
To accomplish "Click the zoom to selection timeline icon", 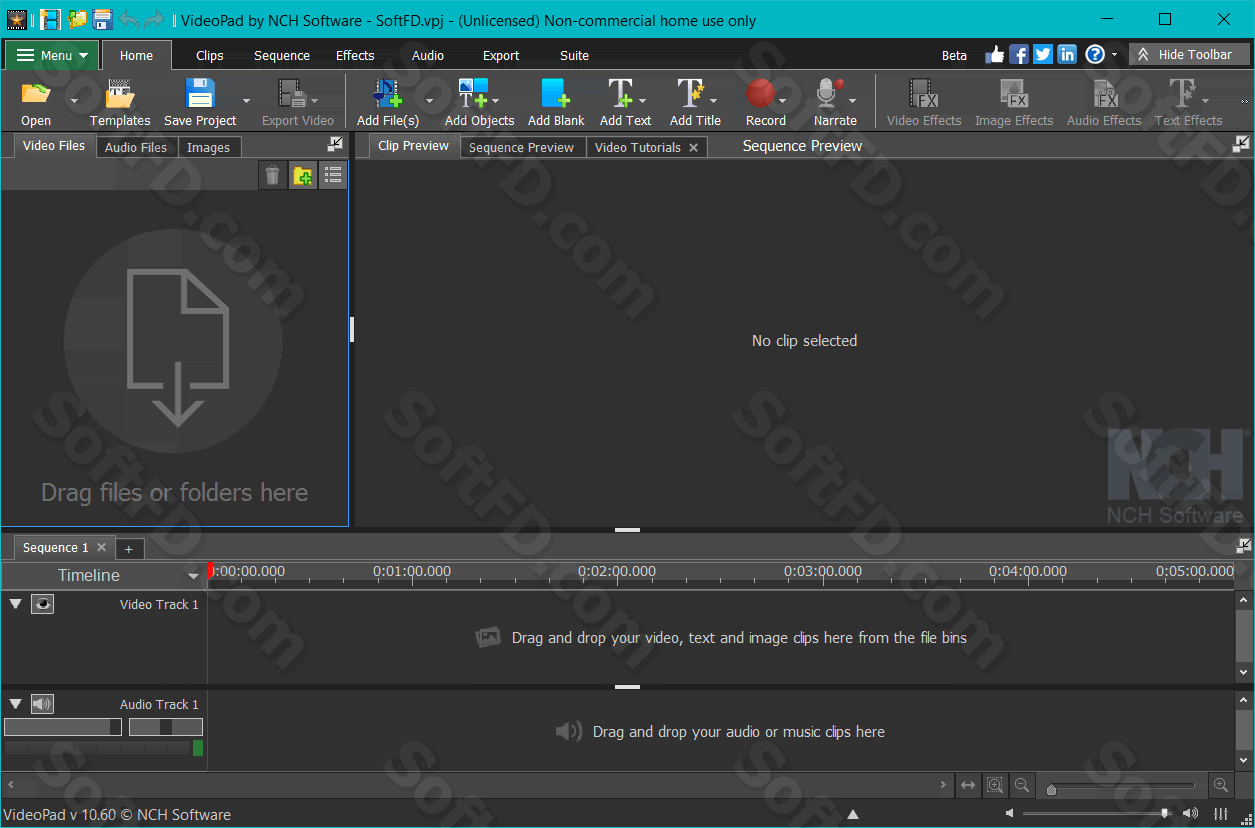I will coord(995,786).
